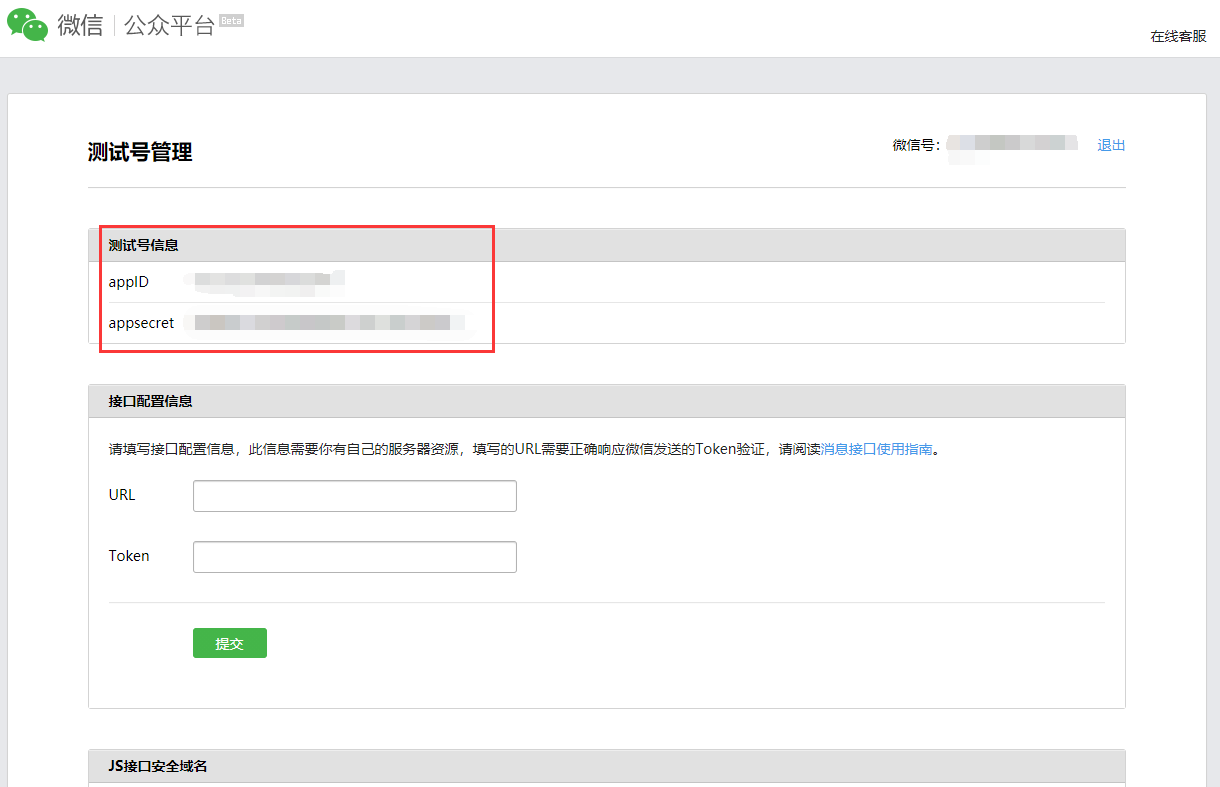
Task: Click the WeChat logo icon
Action: [28, 25]
